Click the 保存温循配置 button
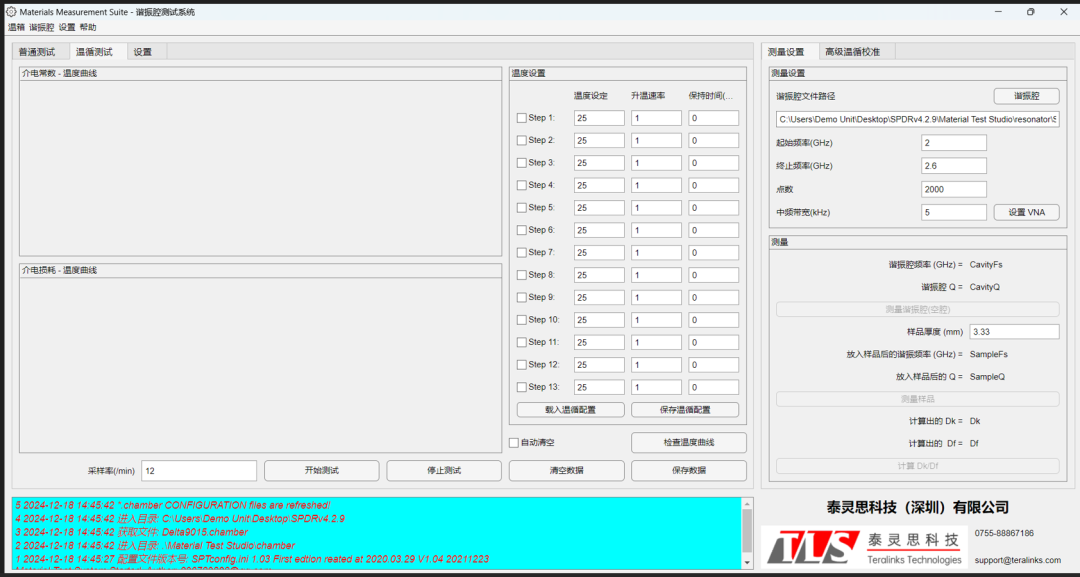The width and height of the screenshot is (1080, 577). click(685, 410)
